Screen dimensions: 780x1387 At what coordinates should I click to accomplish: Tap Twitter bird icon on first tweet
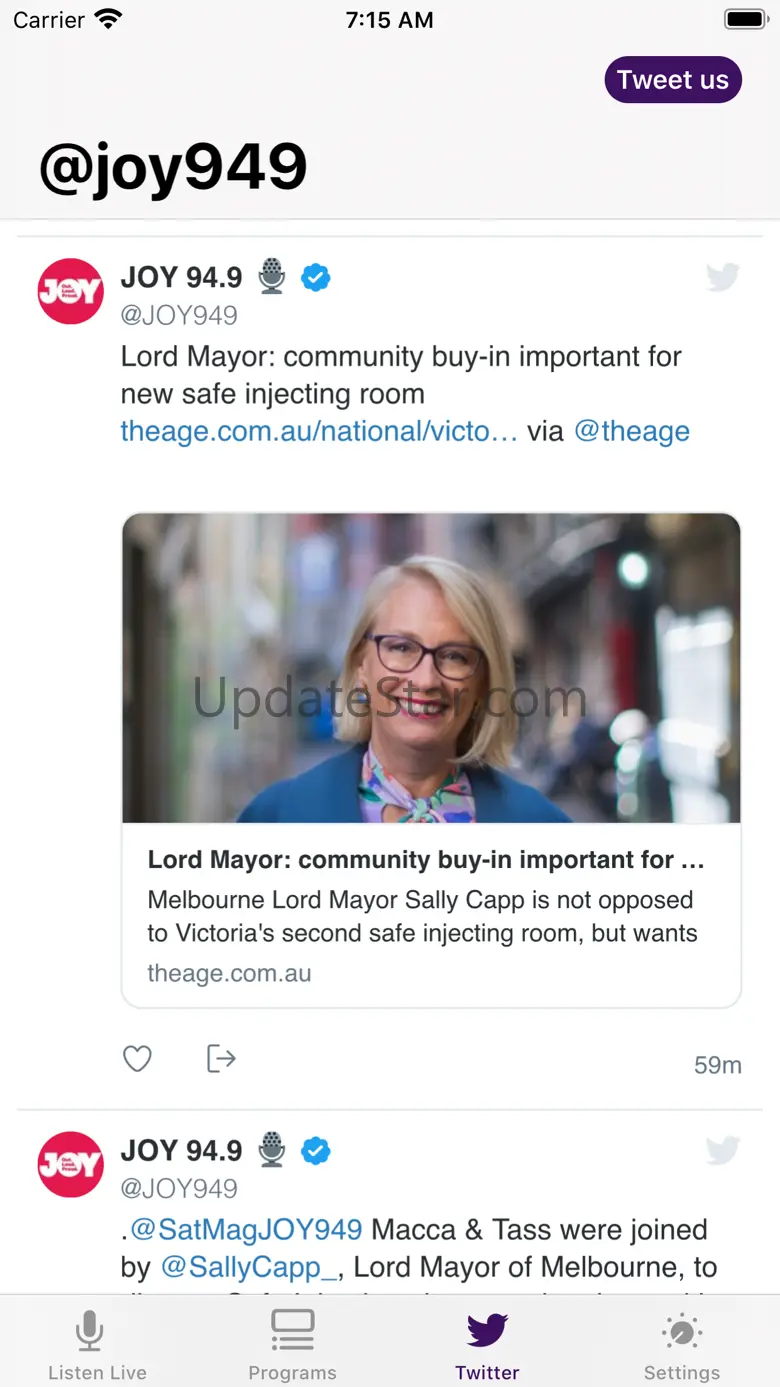pyautogui.click(x=722, y=277)
